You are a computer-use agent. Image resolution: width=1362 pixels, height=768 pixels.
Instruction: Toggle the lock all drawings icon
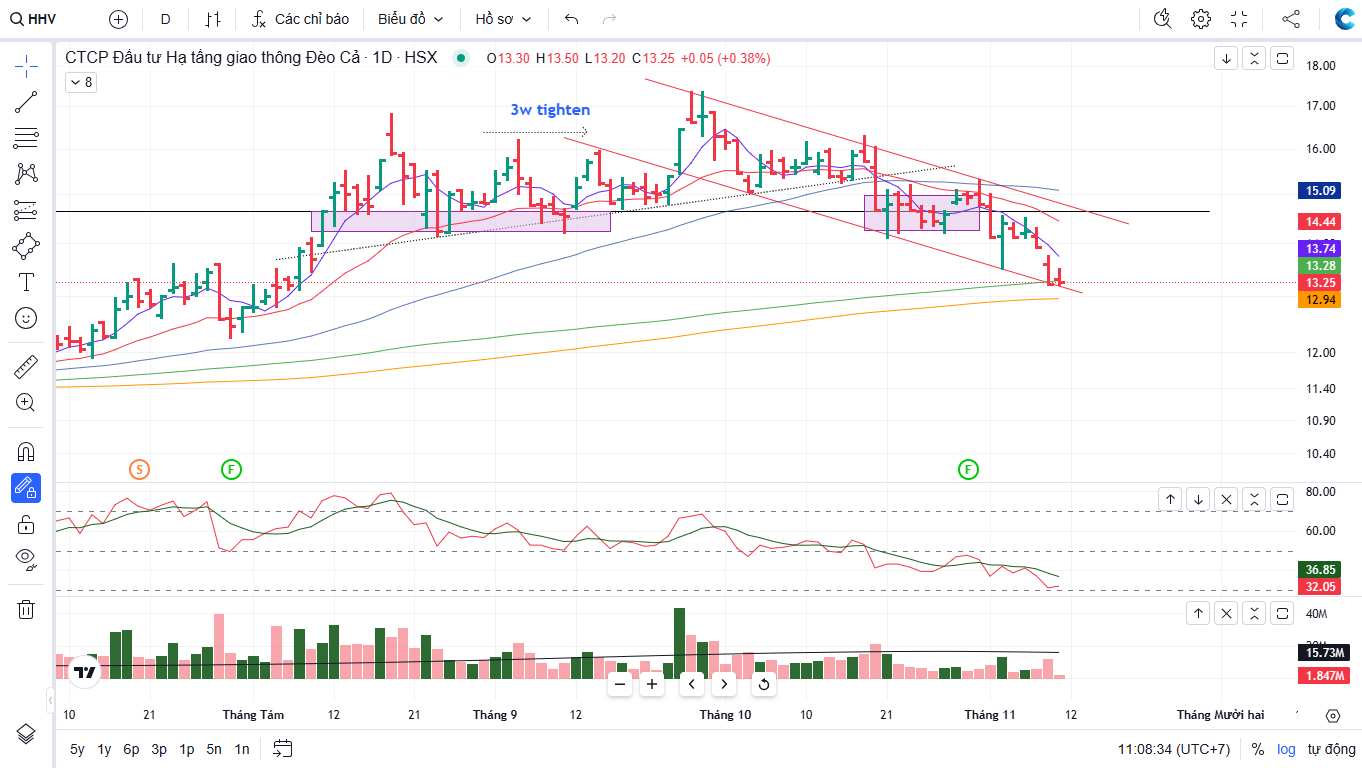pyautogui.click(x=26, y=524)
